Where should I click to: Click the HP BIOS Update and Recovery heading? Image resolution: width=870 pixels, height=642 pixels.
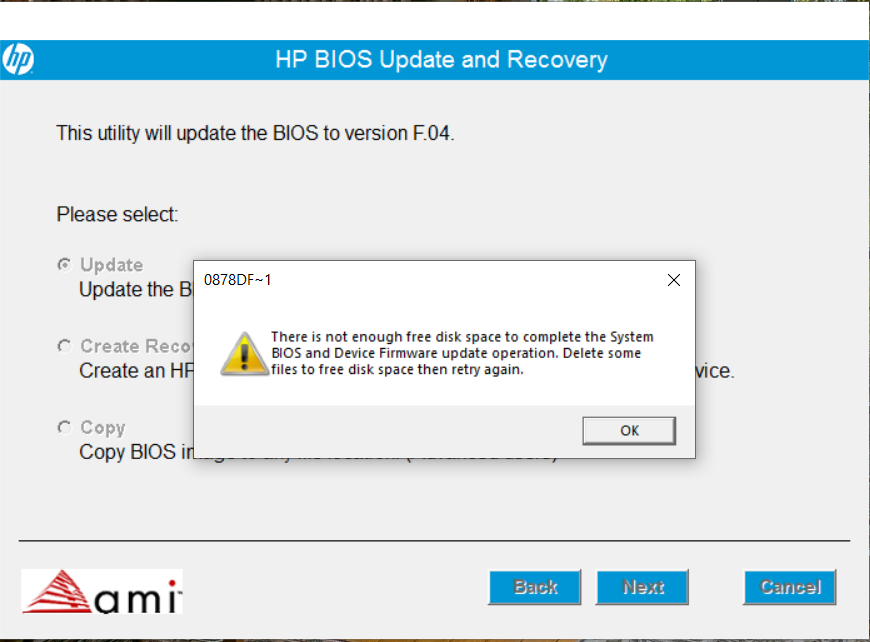point(441,59)
